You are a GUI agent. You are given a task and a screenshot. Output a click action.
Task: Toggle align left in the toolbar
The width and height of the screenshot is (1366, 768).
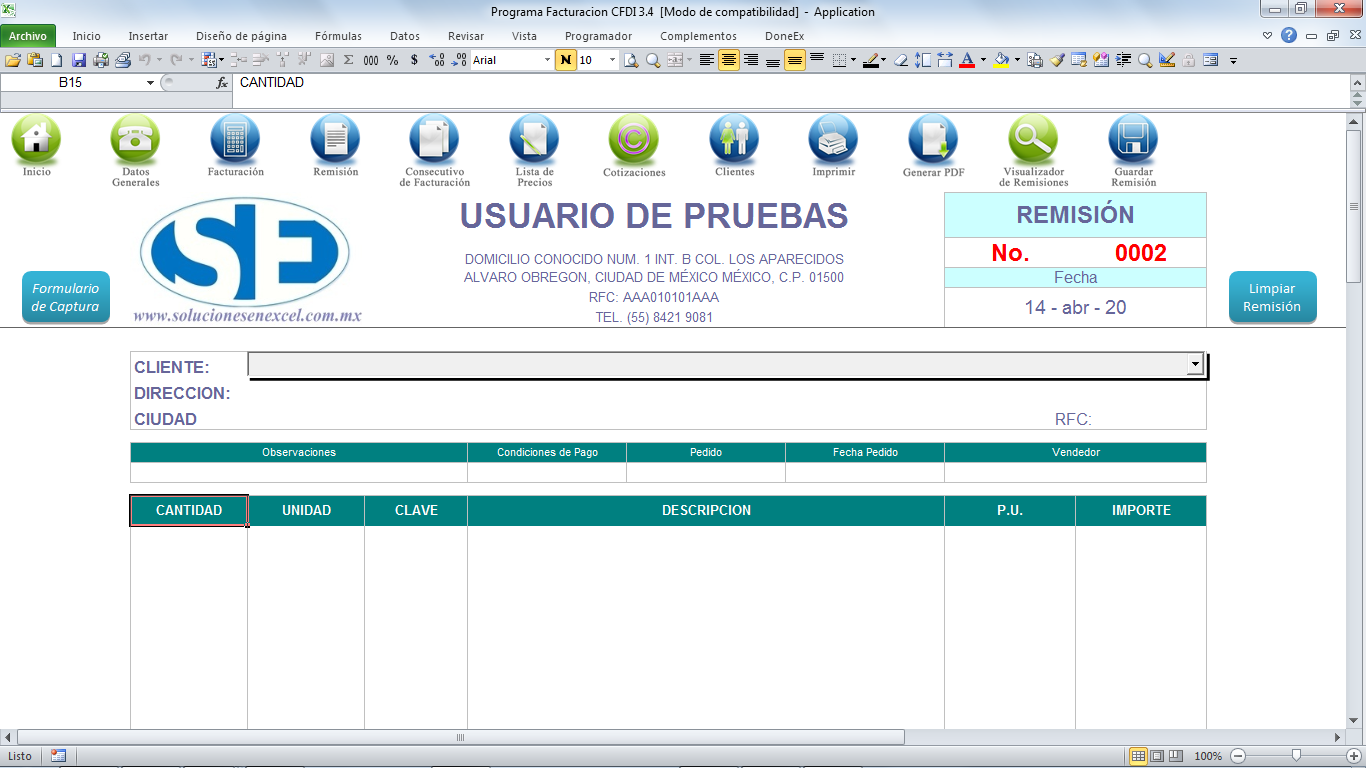pos(707,60)
